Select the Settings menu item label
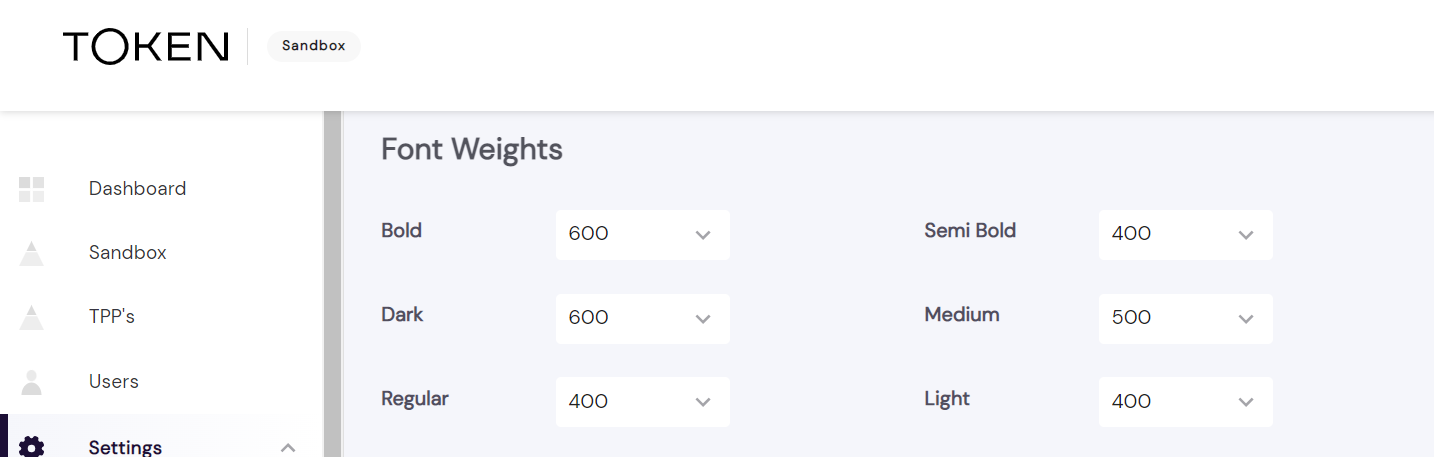 click(125, 447)
